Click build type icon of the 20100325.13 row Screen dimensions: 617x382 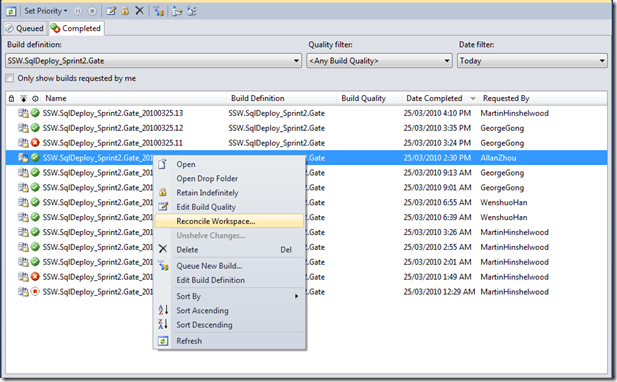click(23, 113)
